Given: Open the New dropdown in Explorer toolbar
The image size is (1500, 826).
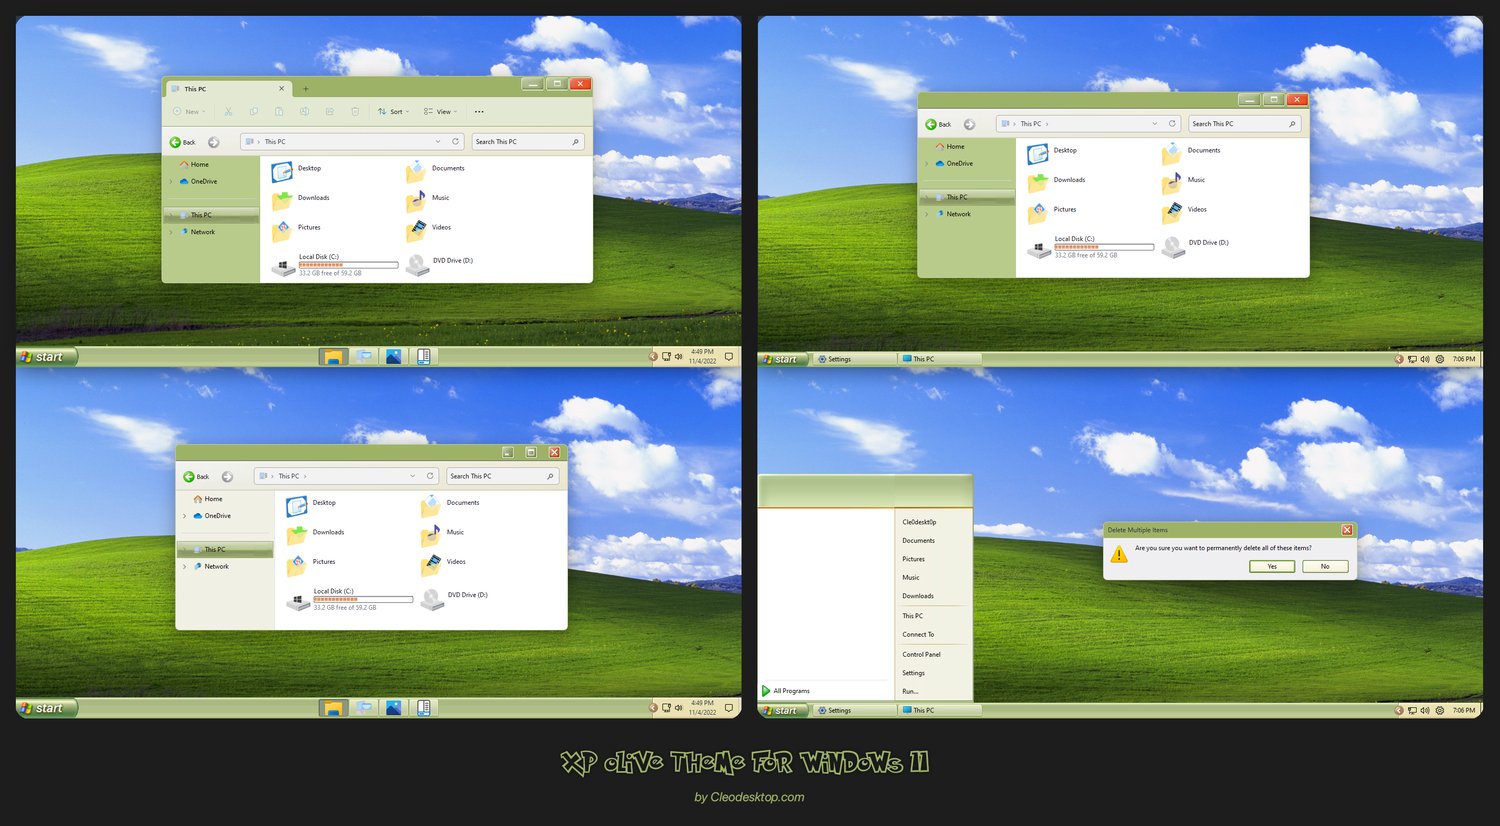Looking at the screenshot, I should (x=189, y=112).
